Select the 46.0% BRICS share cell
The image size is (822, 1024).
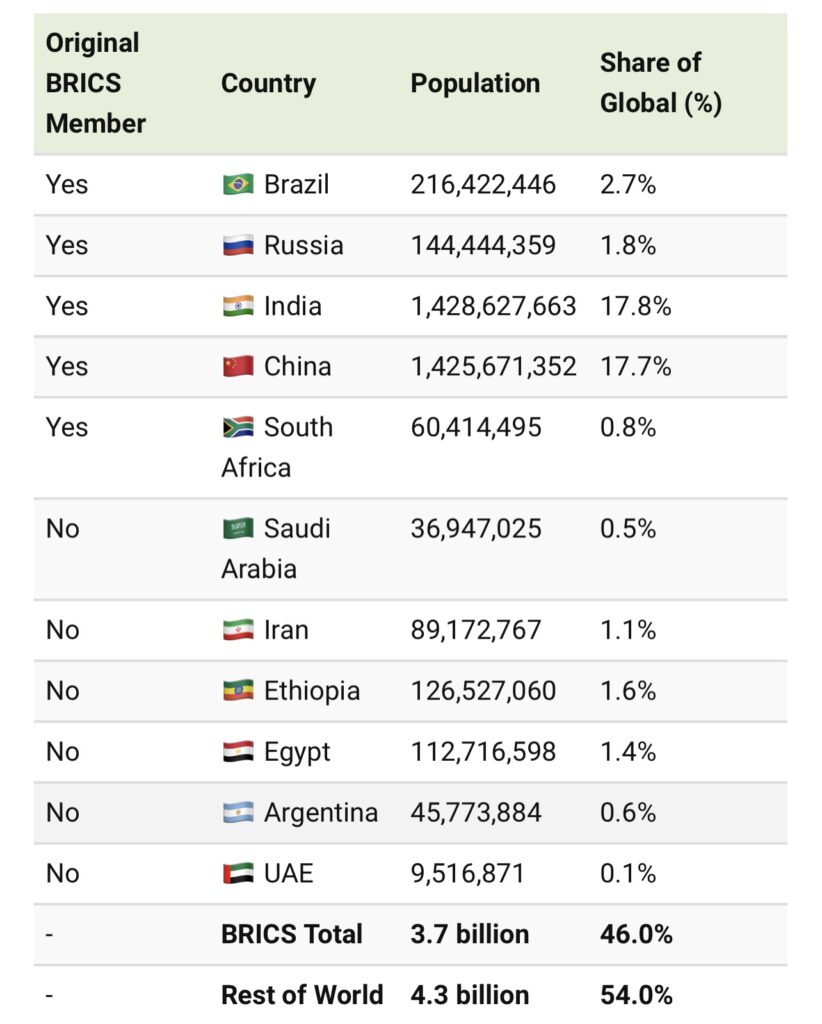(636, 934)
